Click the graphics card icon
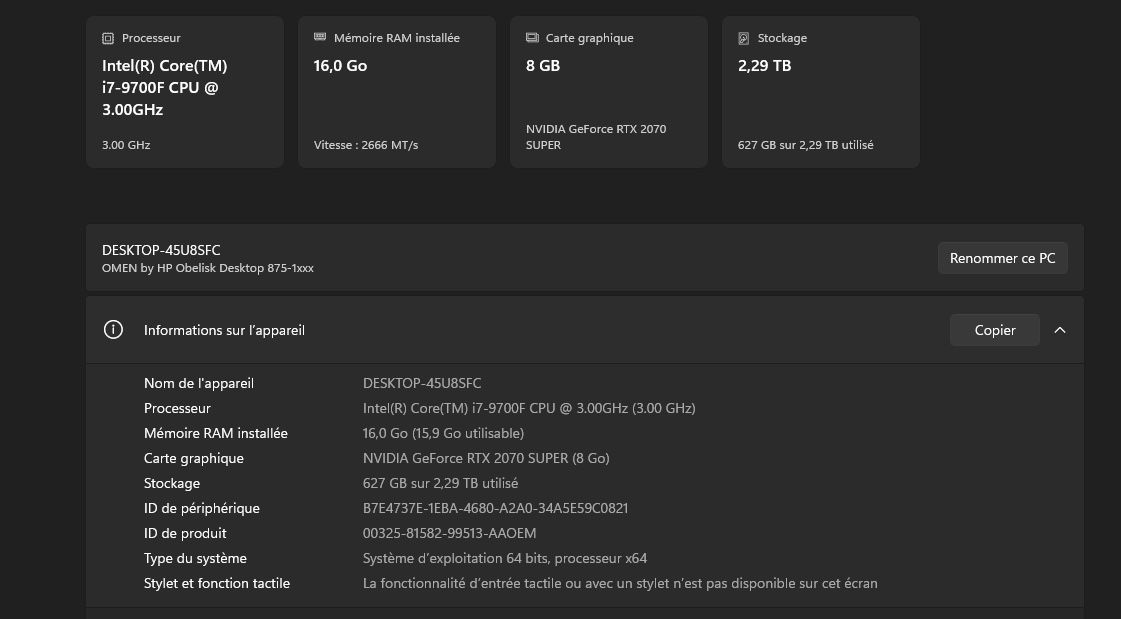The width and height of the screenshot is (1121, 619). tap(532, 37)
